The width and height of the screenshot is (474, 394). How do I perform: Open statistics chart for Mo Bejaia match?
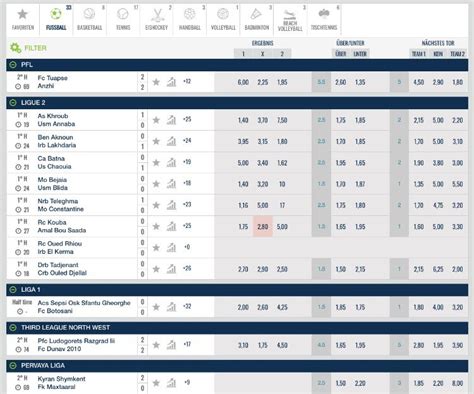[171, 184]
